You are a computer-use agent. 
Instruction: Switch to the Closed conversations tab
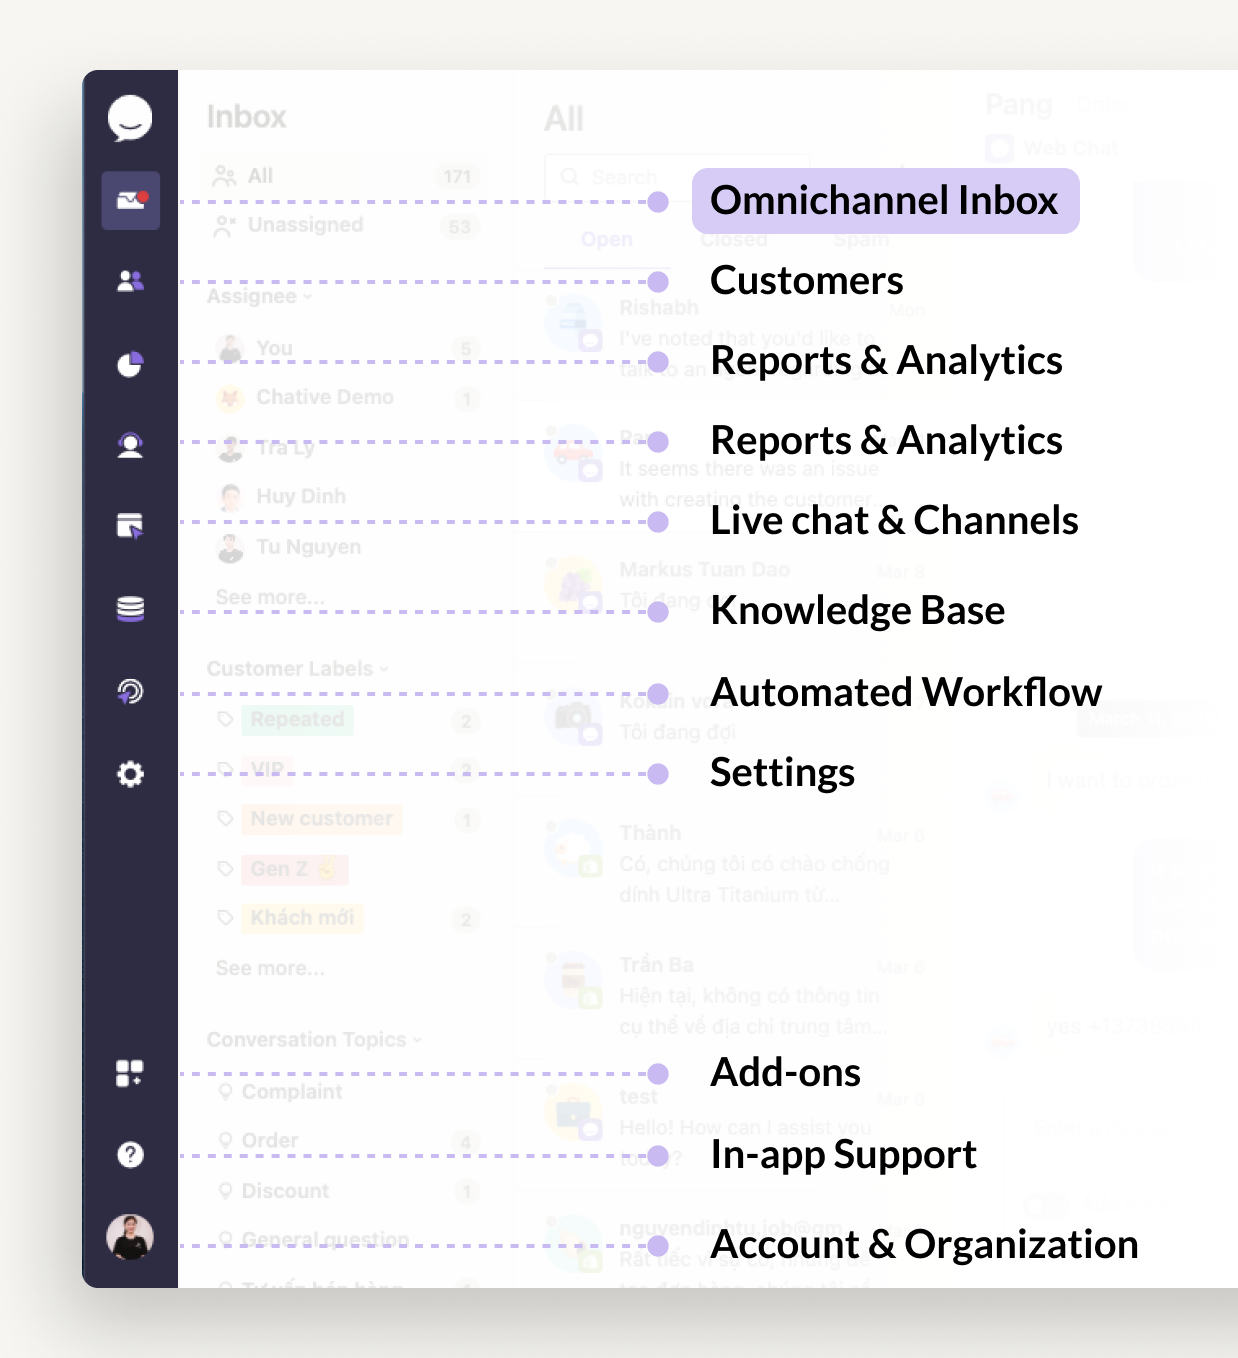tap(733, 239)
